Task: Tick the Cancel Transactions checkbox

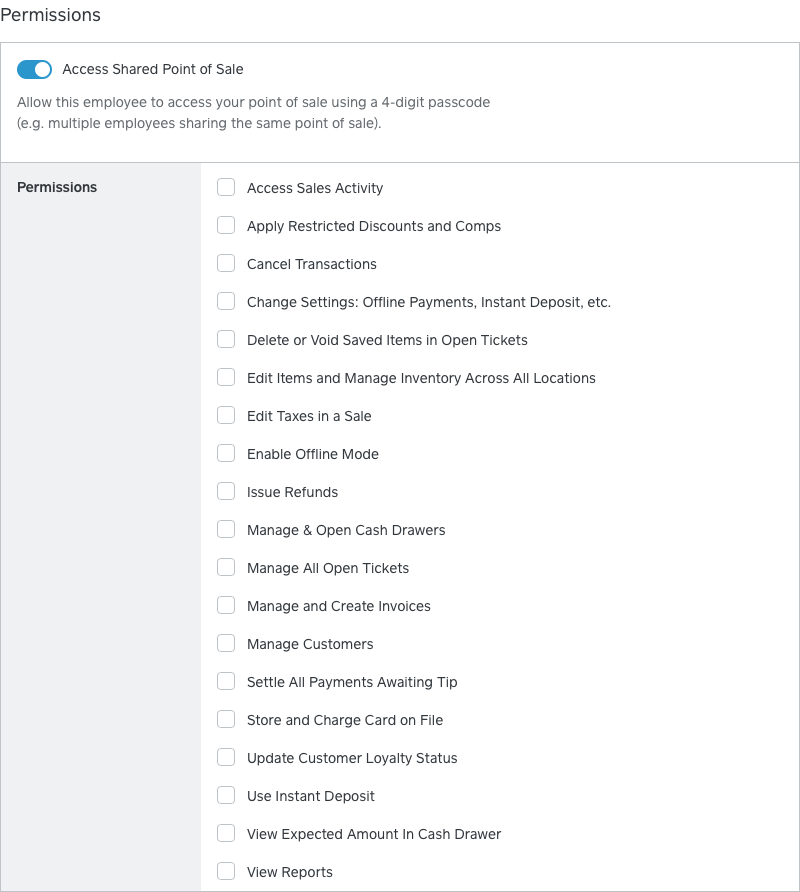Action: (x=226, y=263)
